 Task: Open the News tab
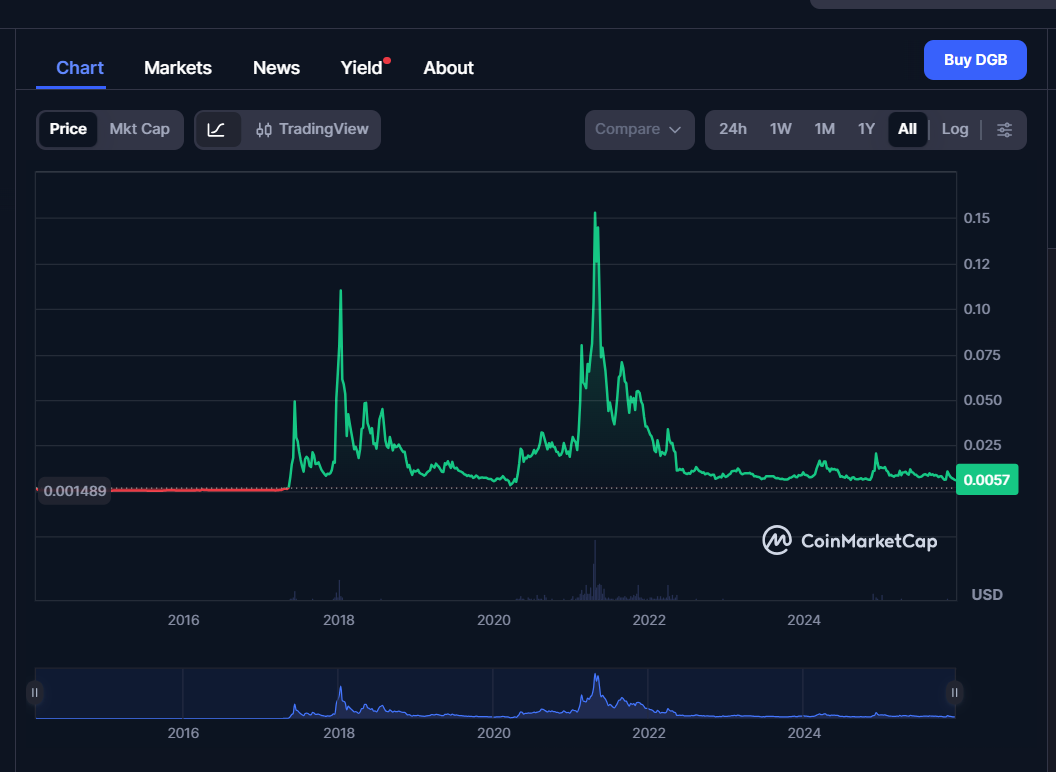276,67
